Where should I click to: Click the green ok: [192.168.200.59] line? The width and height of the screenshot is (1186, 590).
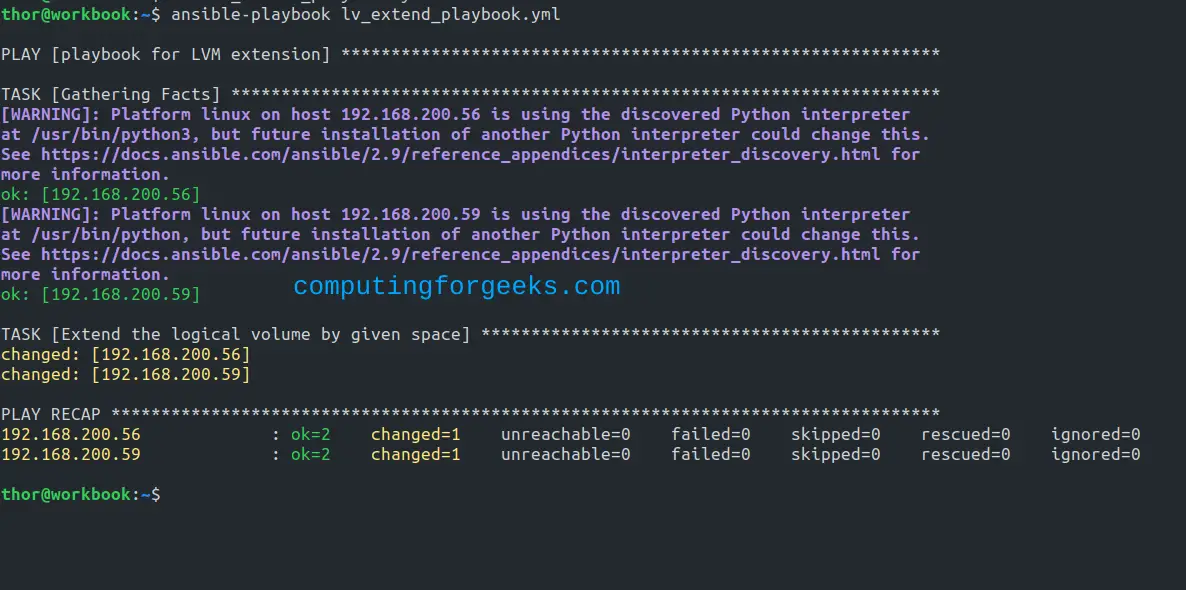[x=100, y=294]
